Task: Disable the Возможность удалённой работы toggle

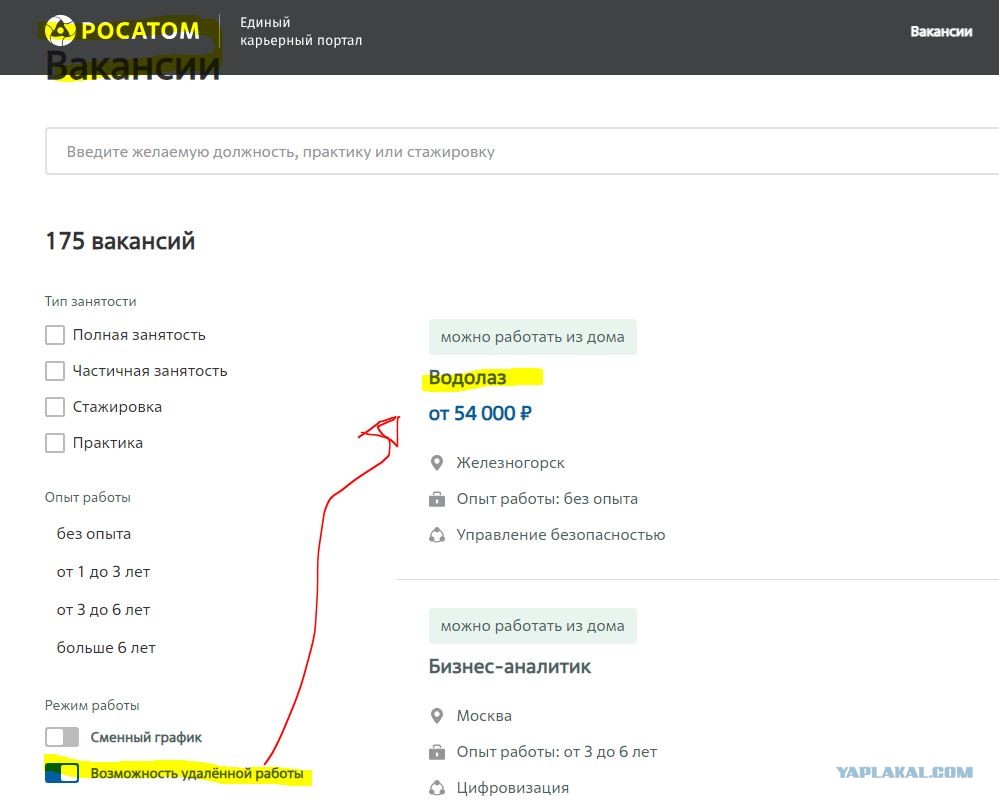Action: coord(62,773)
